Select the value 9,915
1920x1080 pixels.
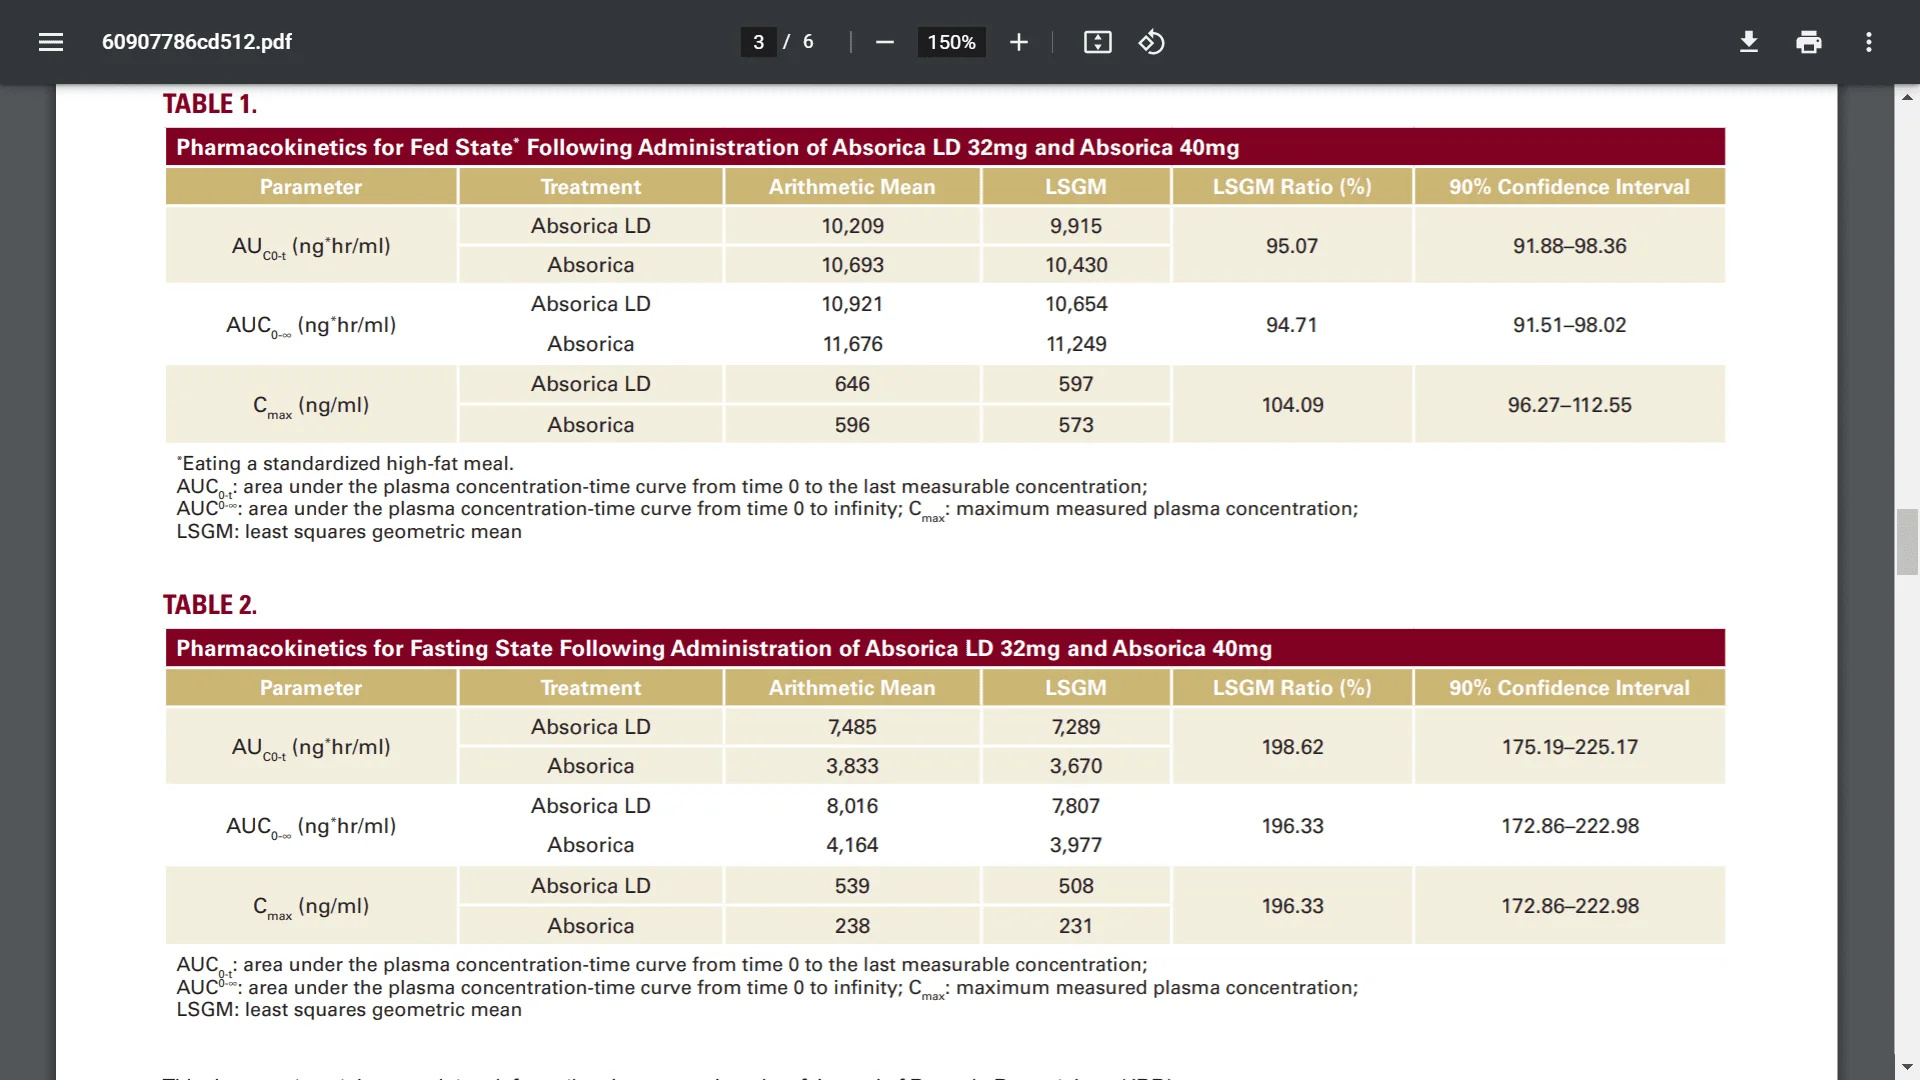pos(1076,226)
